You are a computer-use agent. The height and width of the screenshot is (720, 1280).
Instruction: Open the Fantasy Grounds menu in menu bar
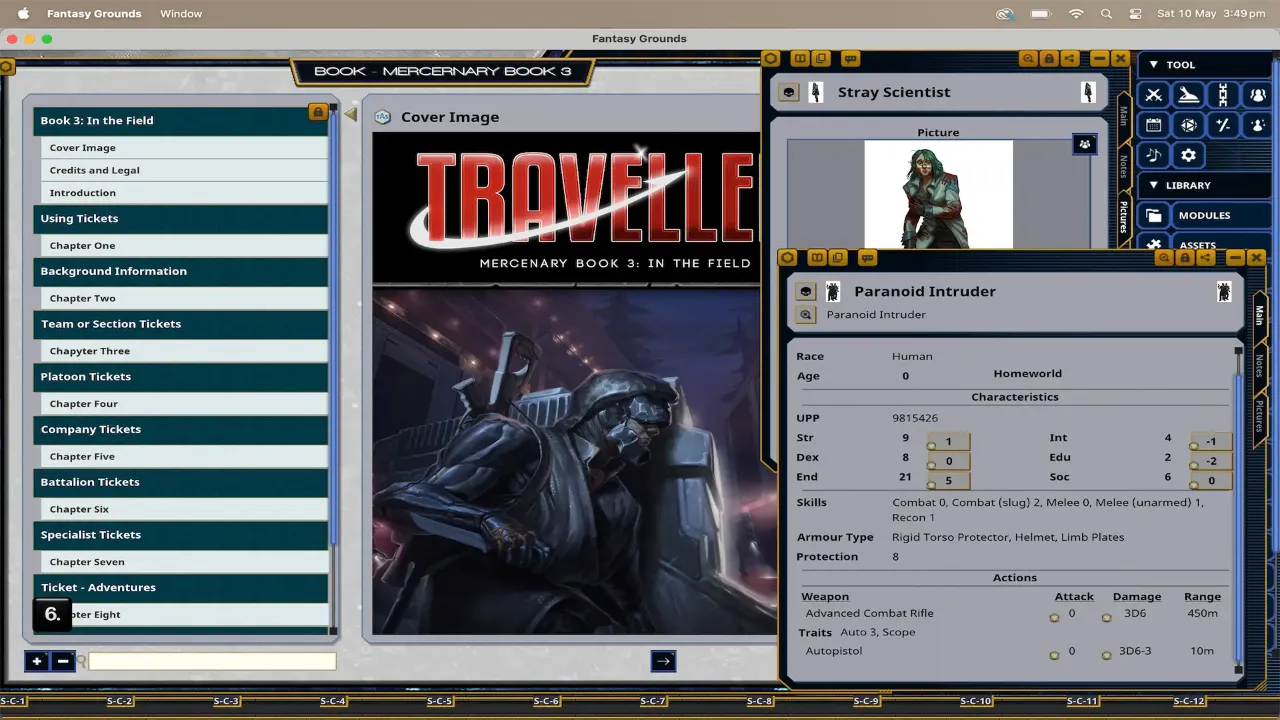94,14
